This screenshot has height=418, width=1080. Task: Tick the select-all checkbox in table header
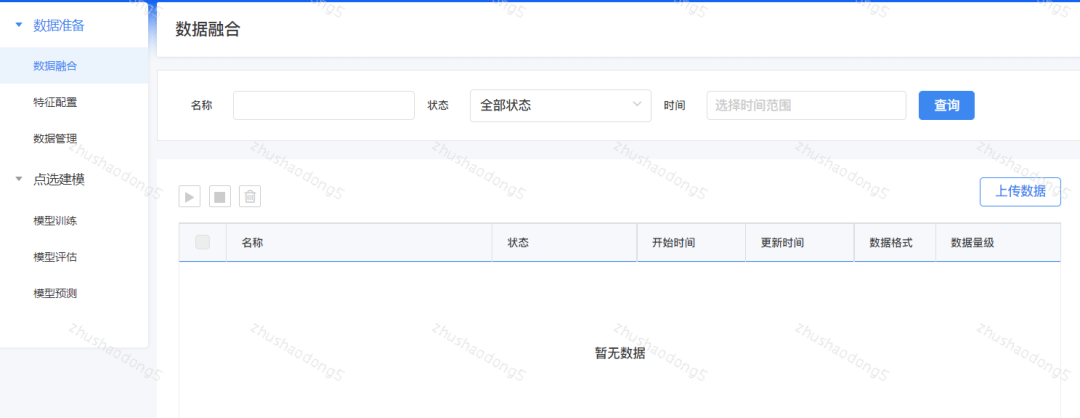coord(202,242)
